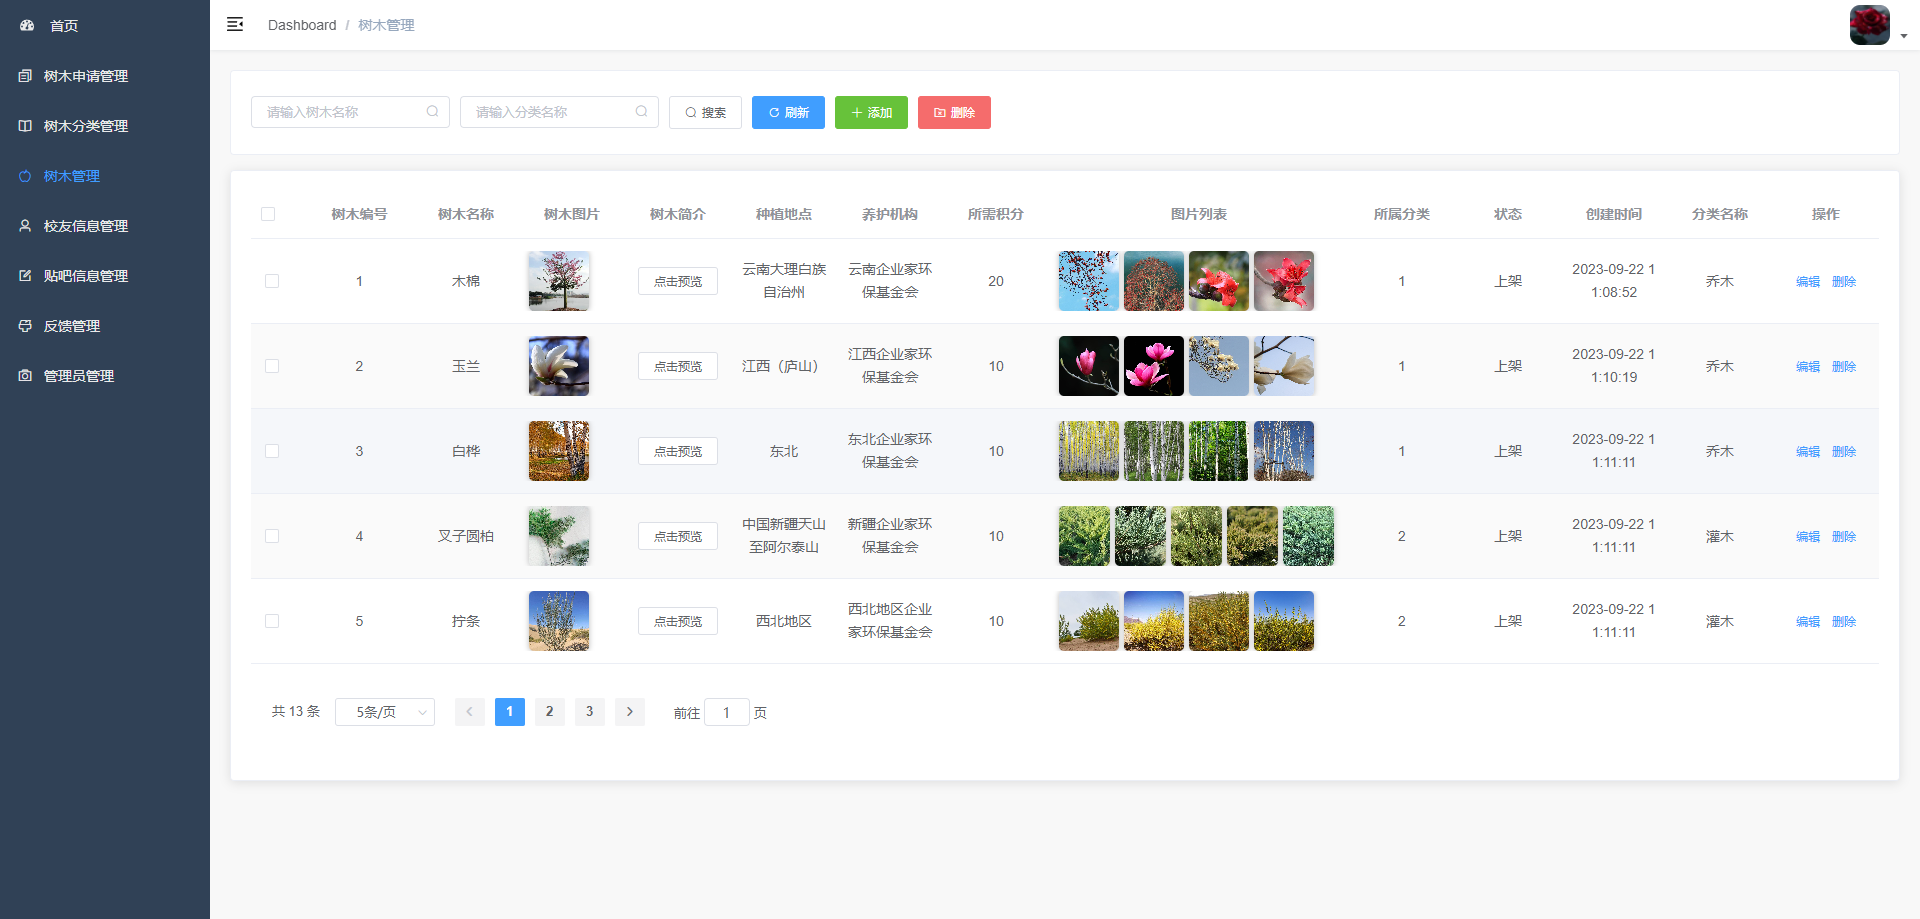1920x919 pixels.
Task: Toggle the sidebar collapse hamburger icon
Action: click(x=235, y=24)
